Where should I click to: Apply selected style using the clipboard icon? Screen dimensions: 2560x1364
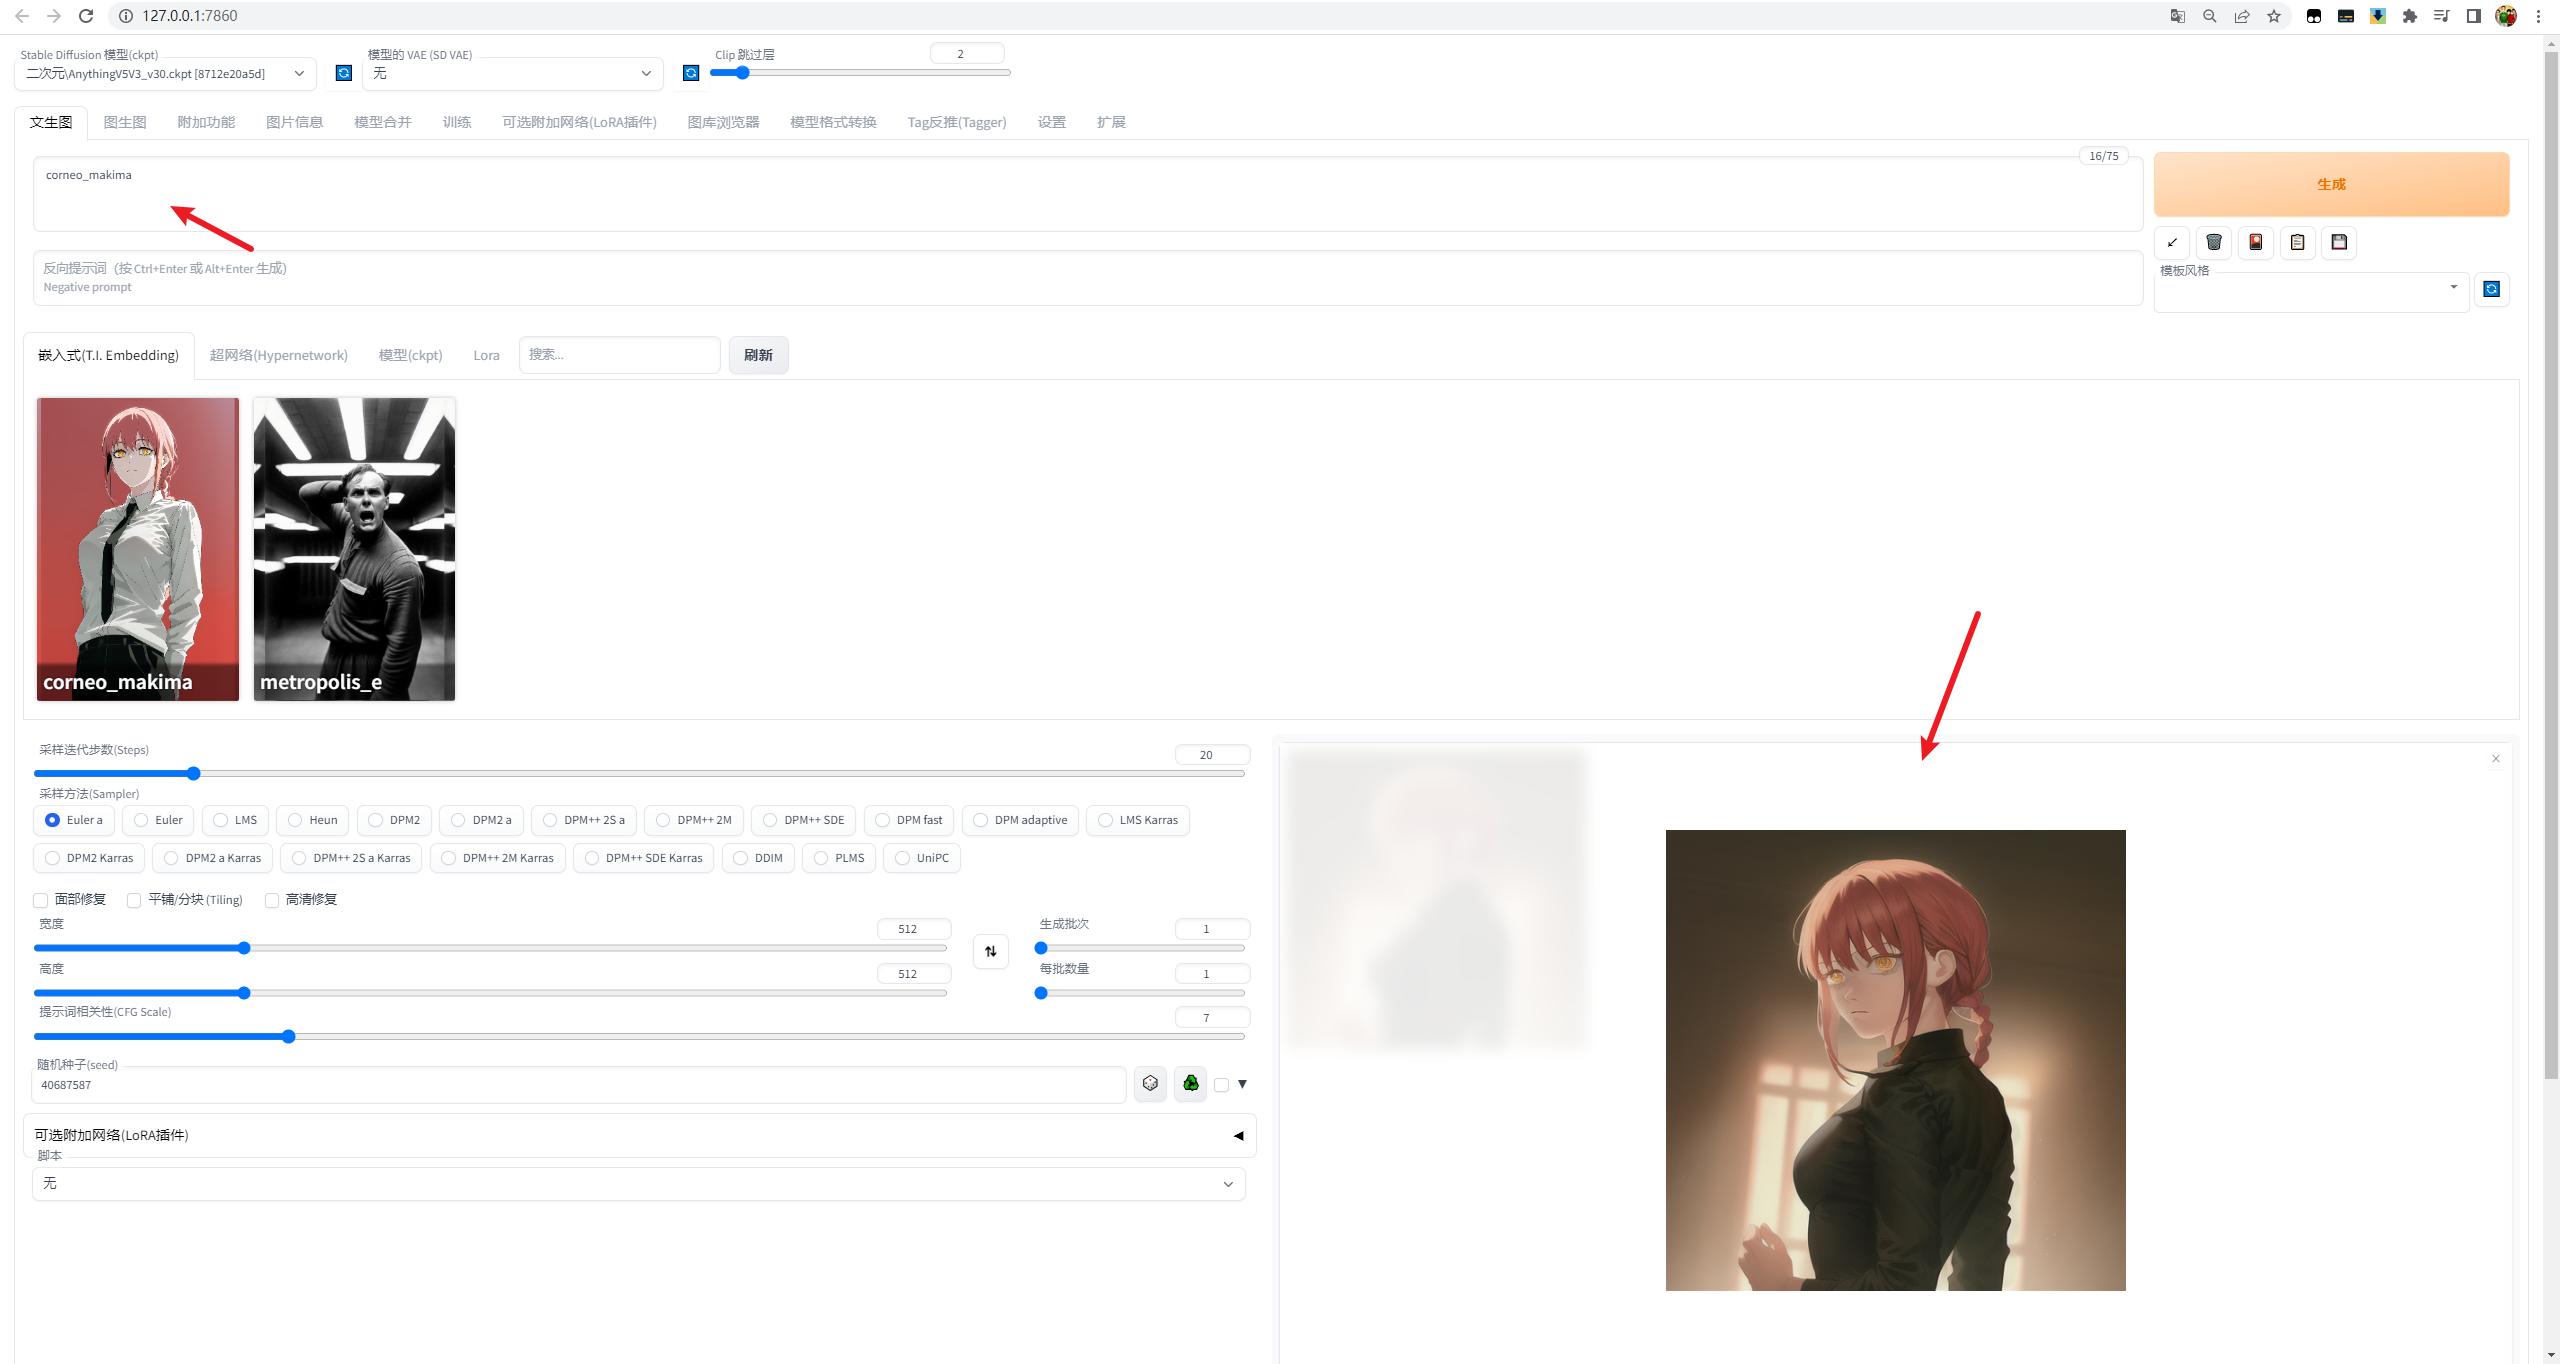(2298, 242)
